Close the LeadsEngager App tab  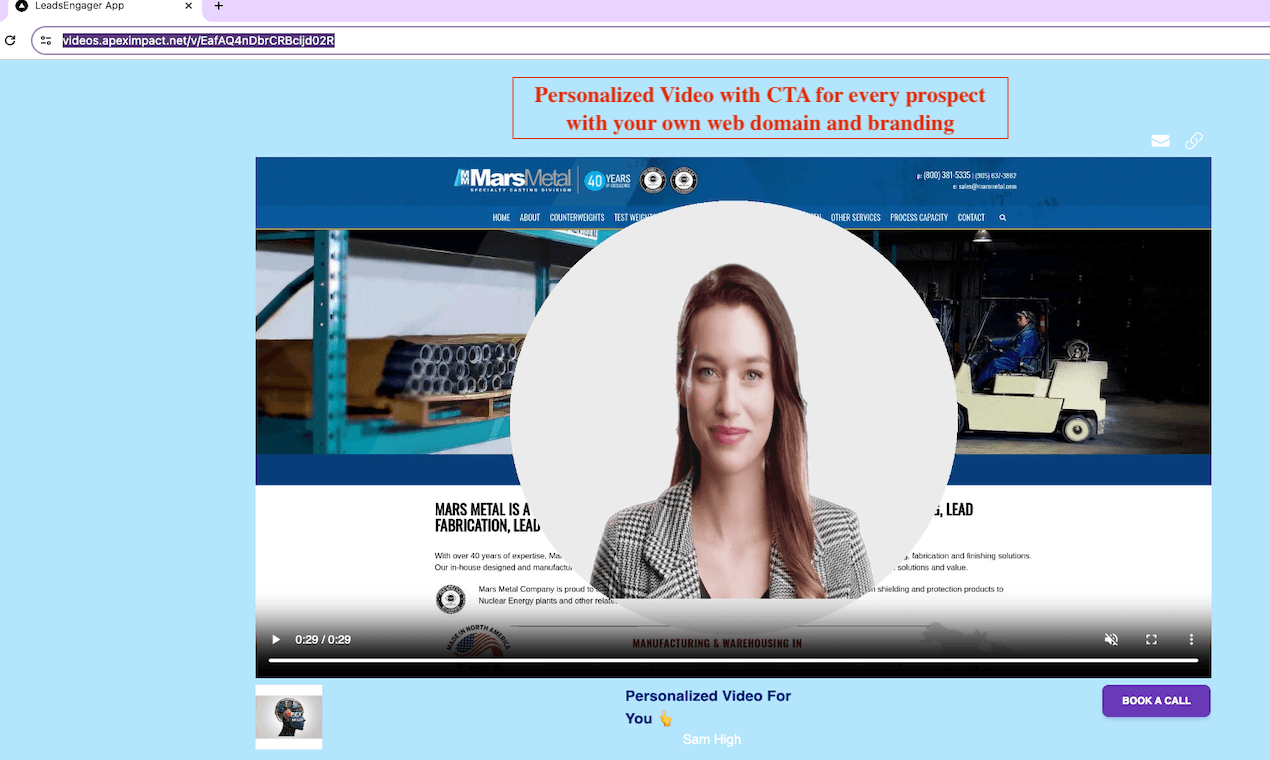click(188, 6)
